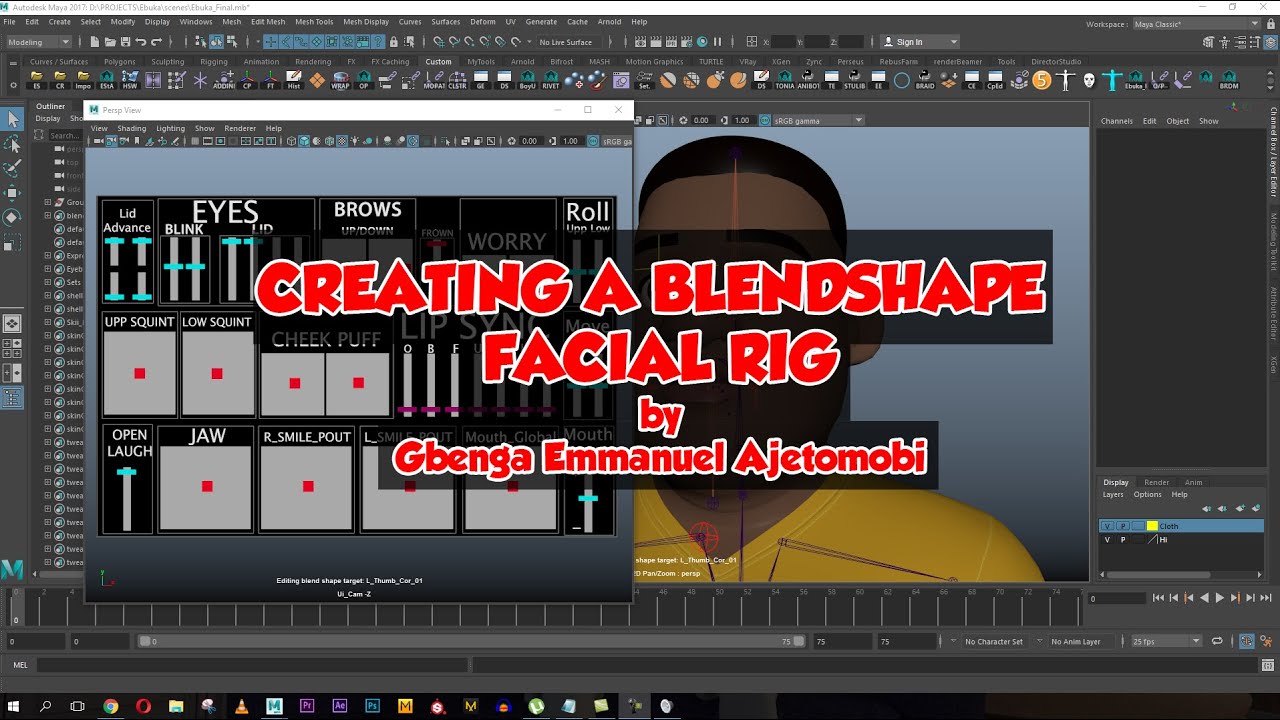1280x720 pixels.
Task: Open Chrome from the Windows taskbar
Action: tap(110, 706)
